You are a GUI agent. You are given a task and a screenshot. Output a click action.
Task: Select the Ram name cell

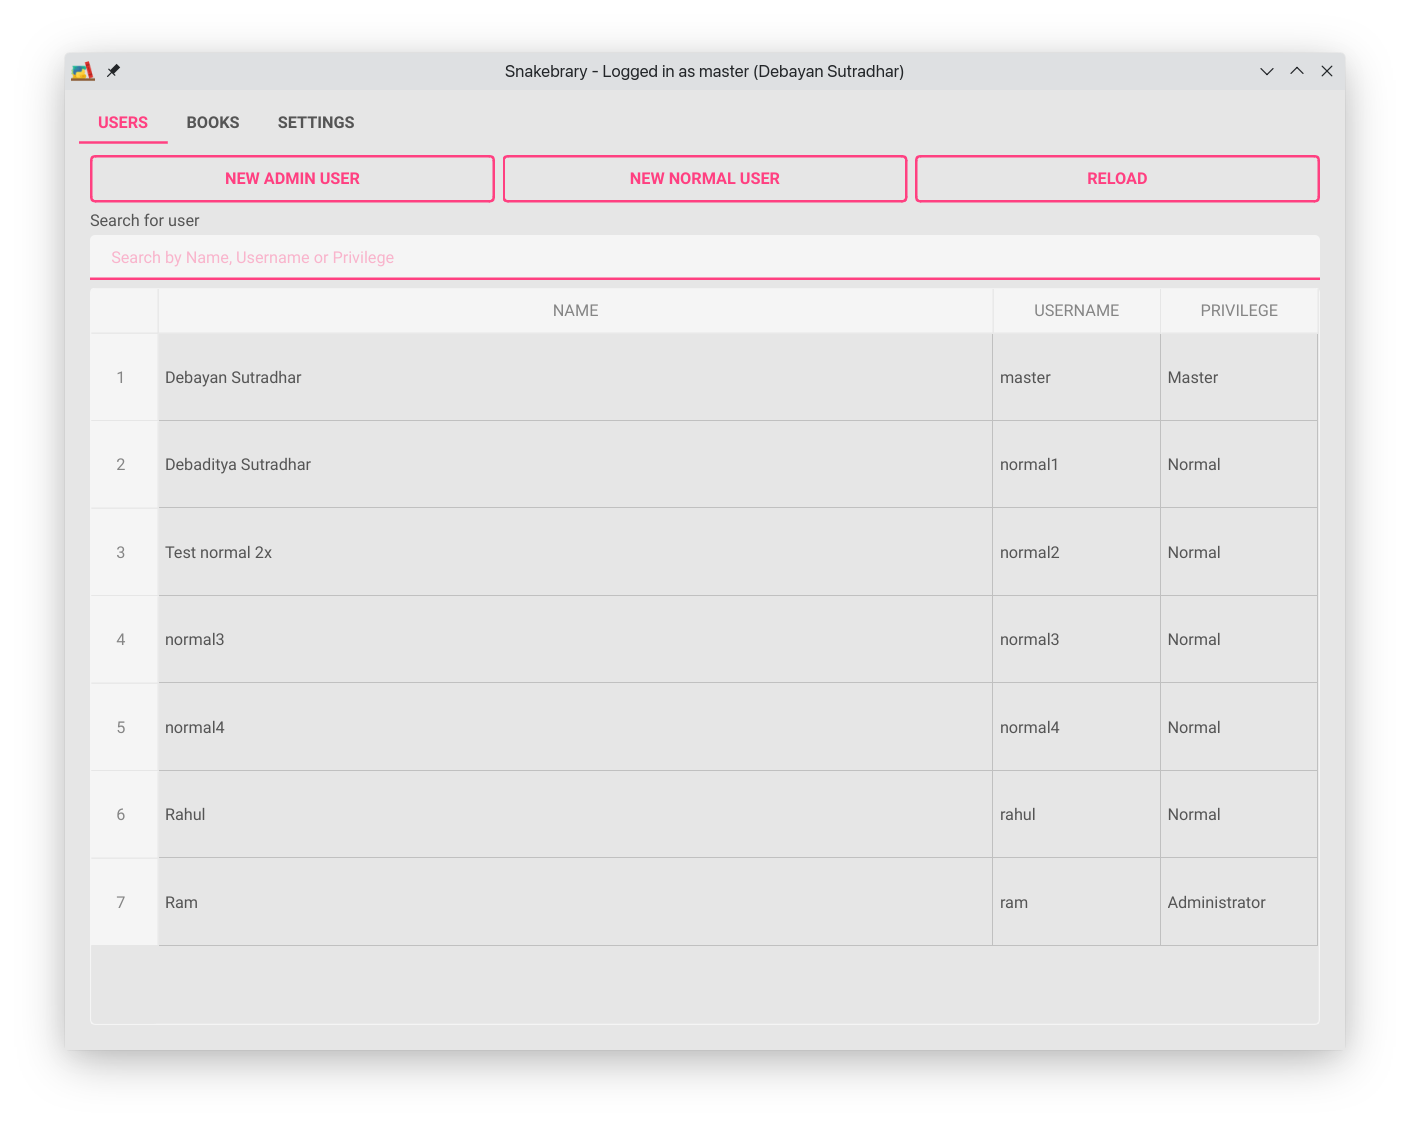tap(575, 902)
